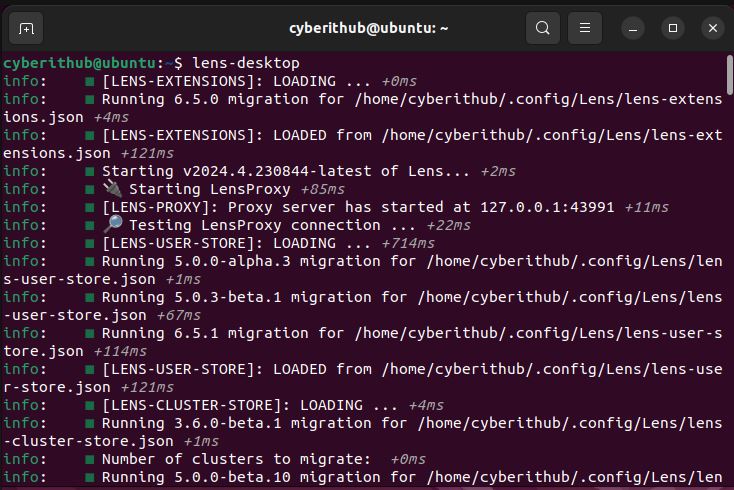This screenshot has height=490, width=734.
Task: Click the text Running 5.0.0-beta.10 migration
Action: point(241,477)
